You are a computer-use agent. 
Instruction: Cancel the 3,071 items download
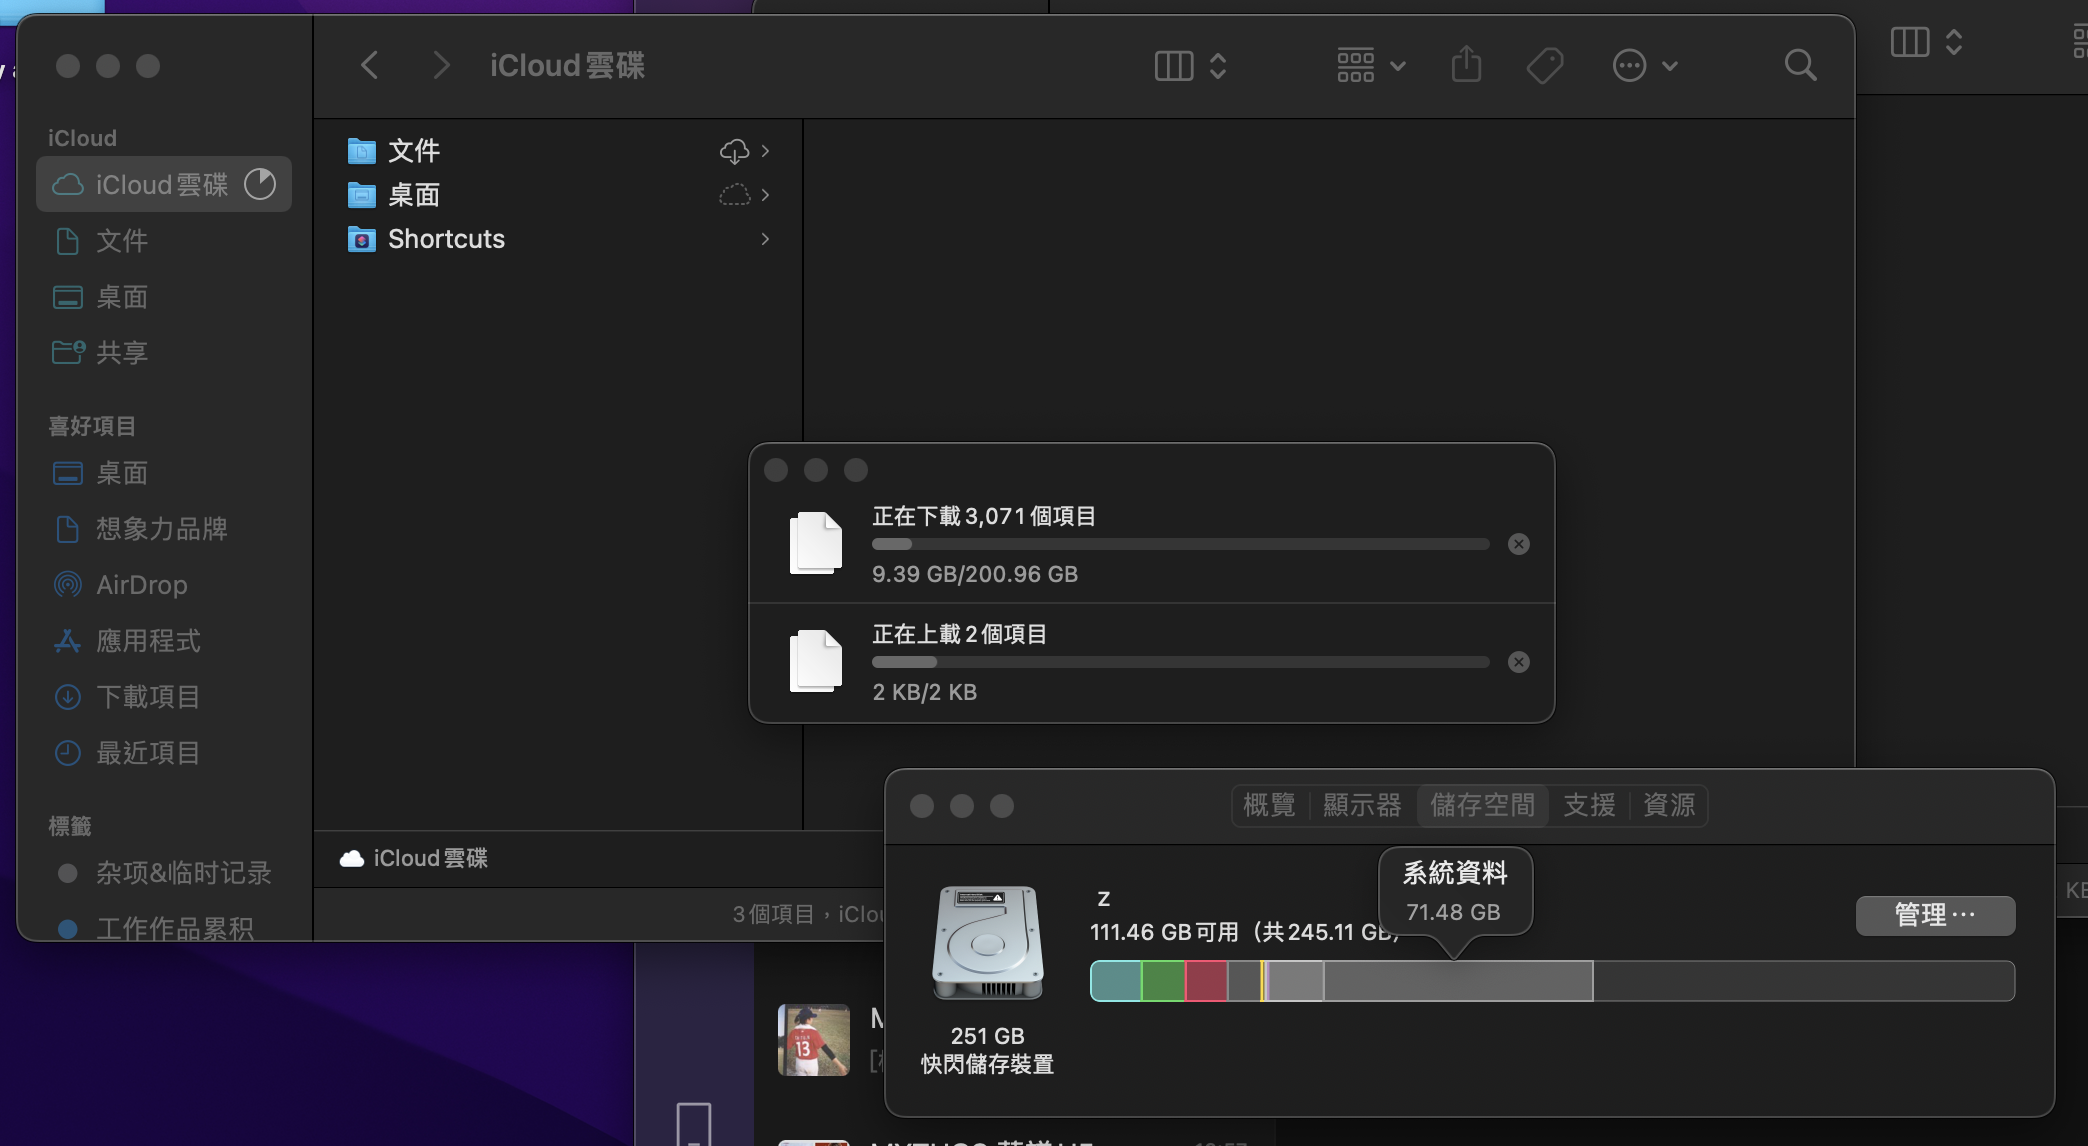pyautogui.click(x=1518, y=544)
